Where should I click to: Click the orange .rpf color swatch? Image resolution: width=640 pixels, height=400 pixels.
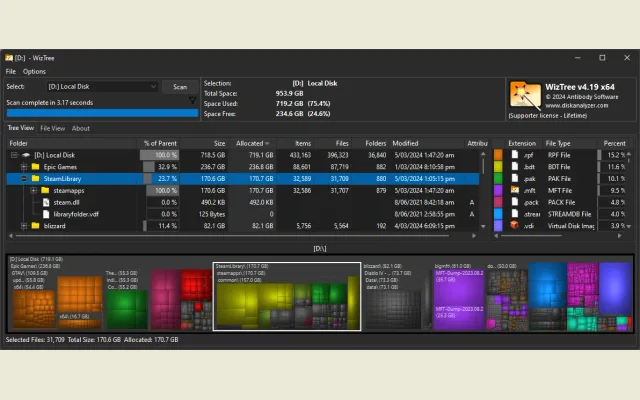(x=498, y=155)
